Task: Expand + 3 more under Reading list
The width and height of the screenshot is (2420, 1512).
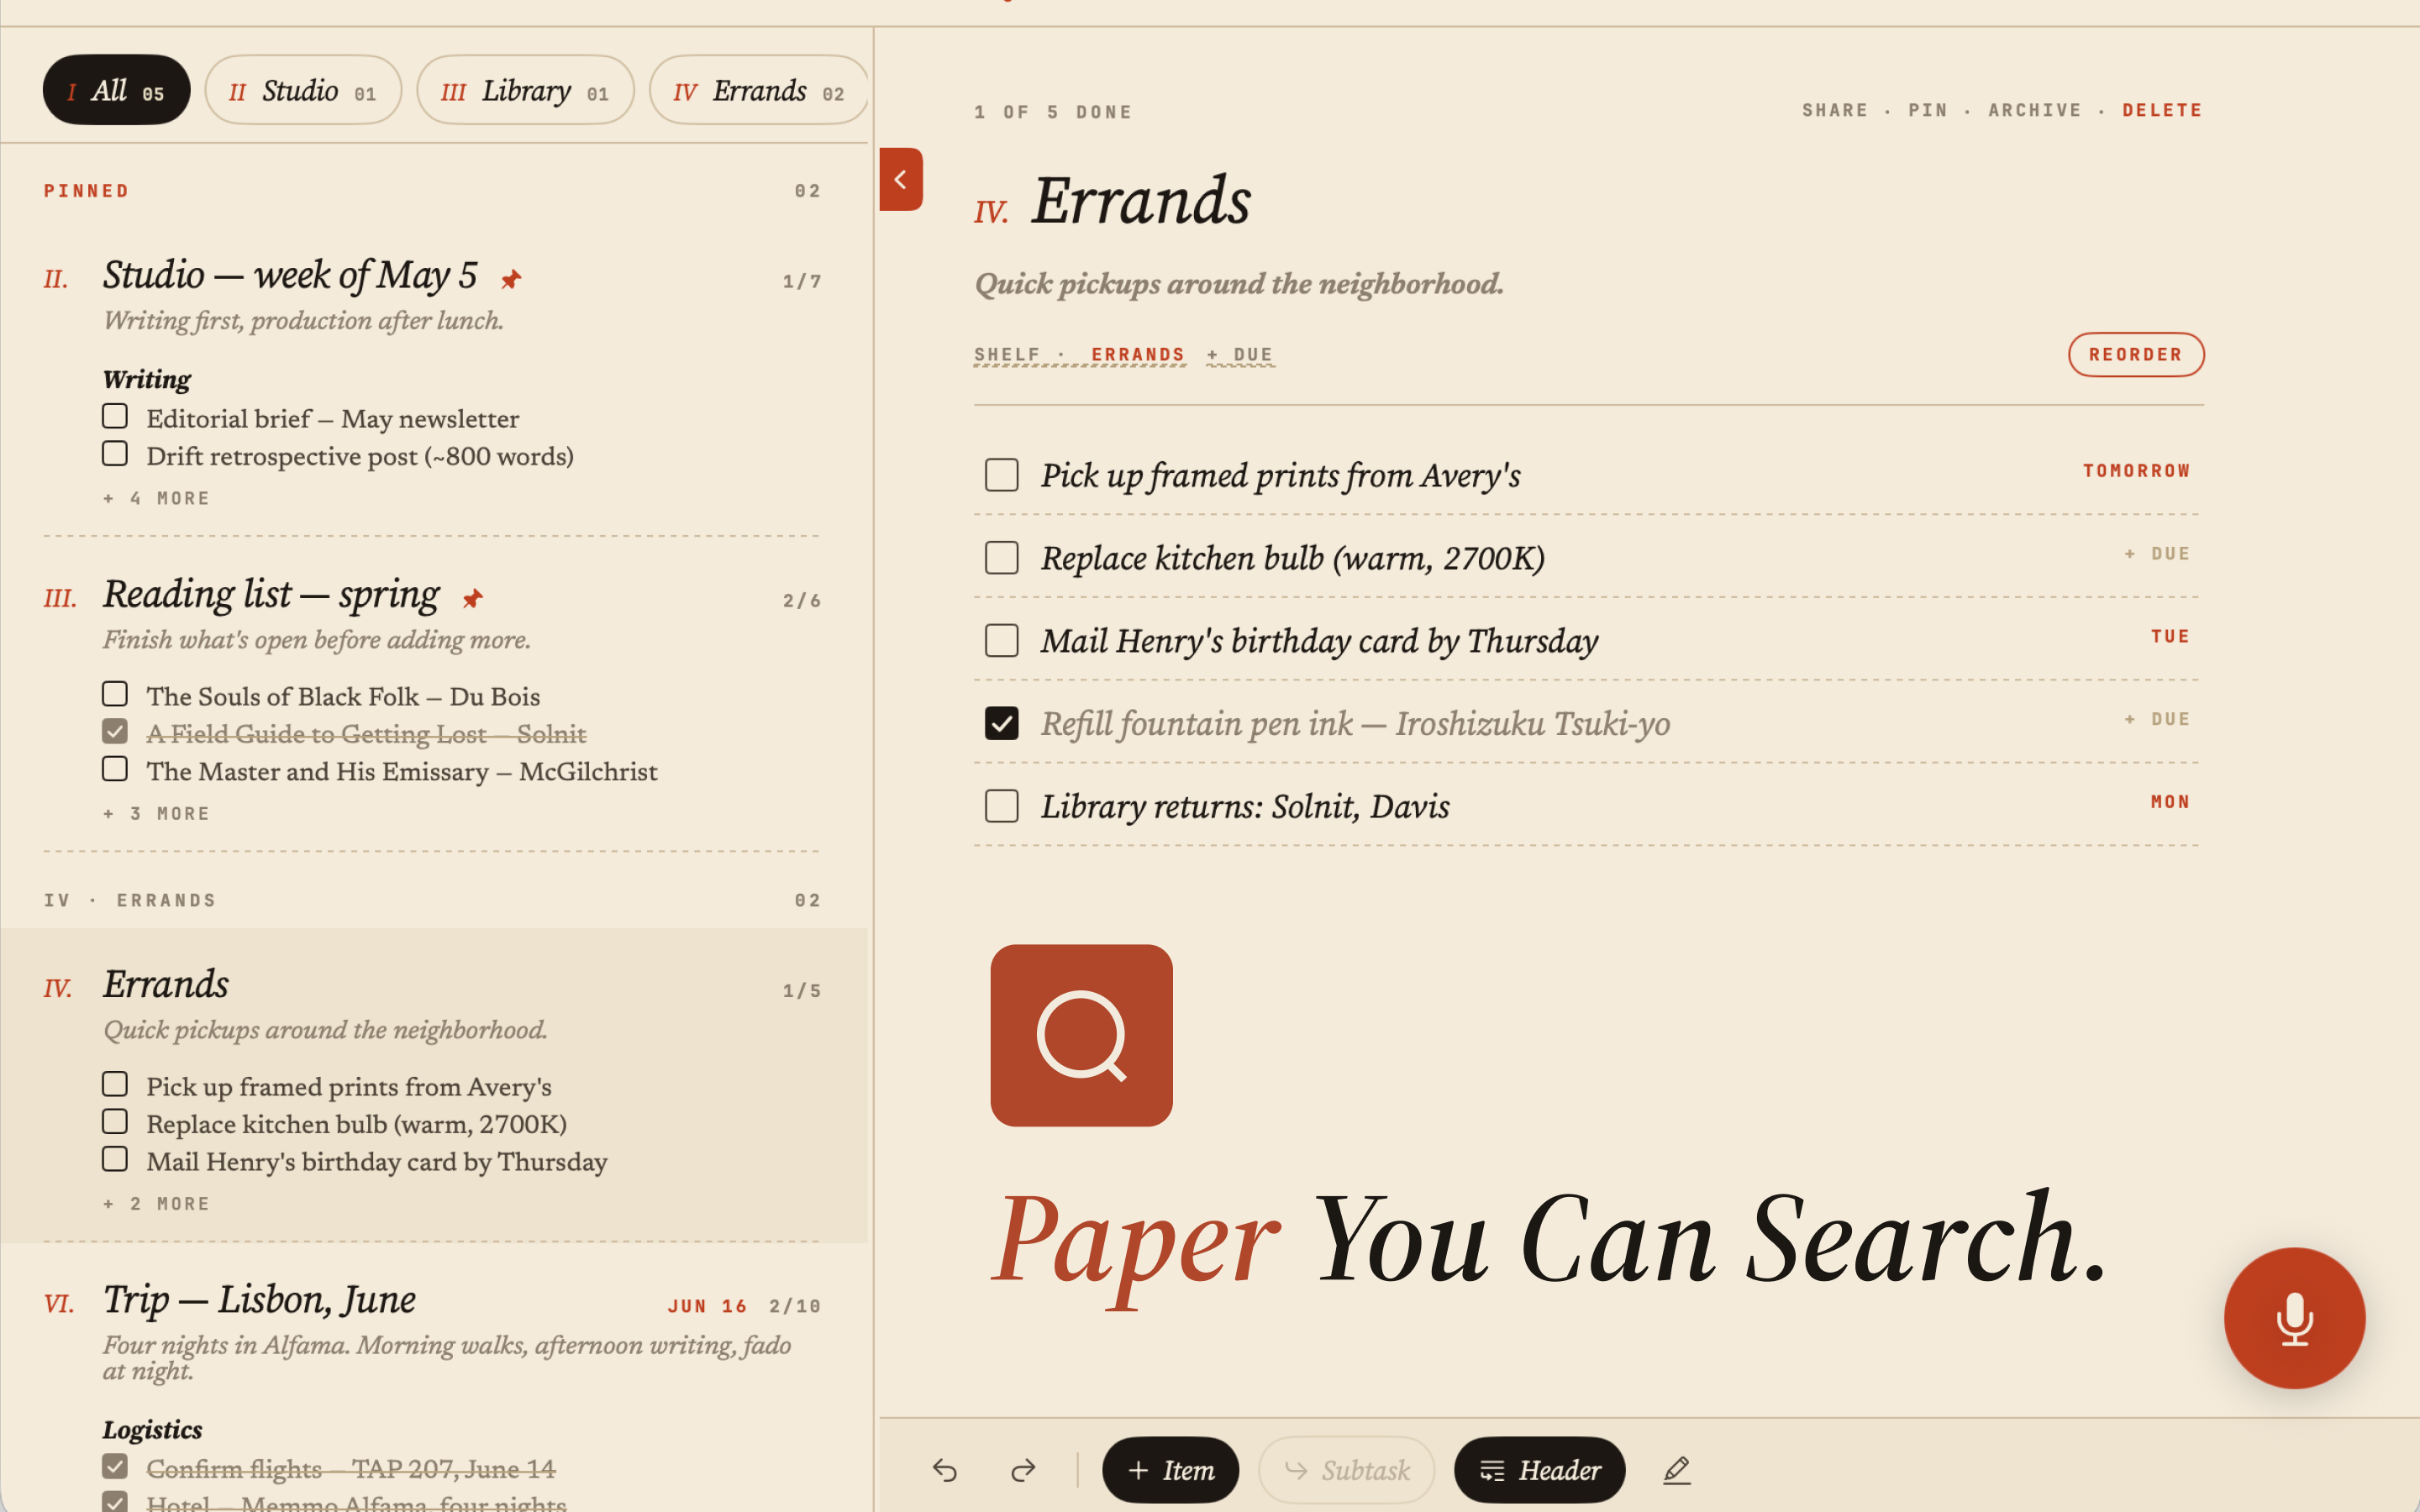Action: 157,814
